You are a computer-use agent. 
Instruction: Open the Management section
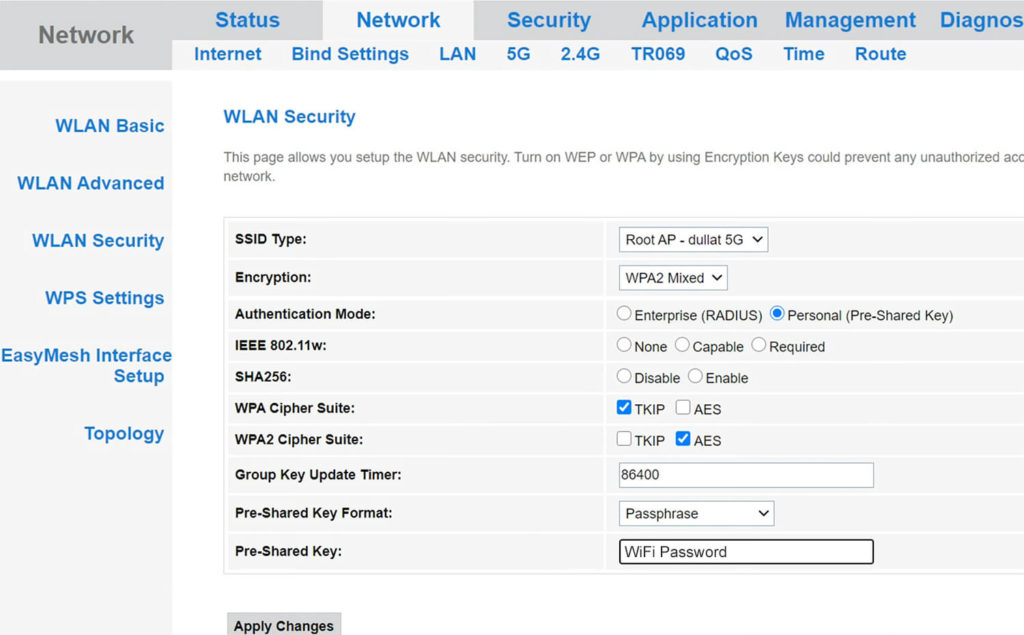point(849,19)
